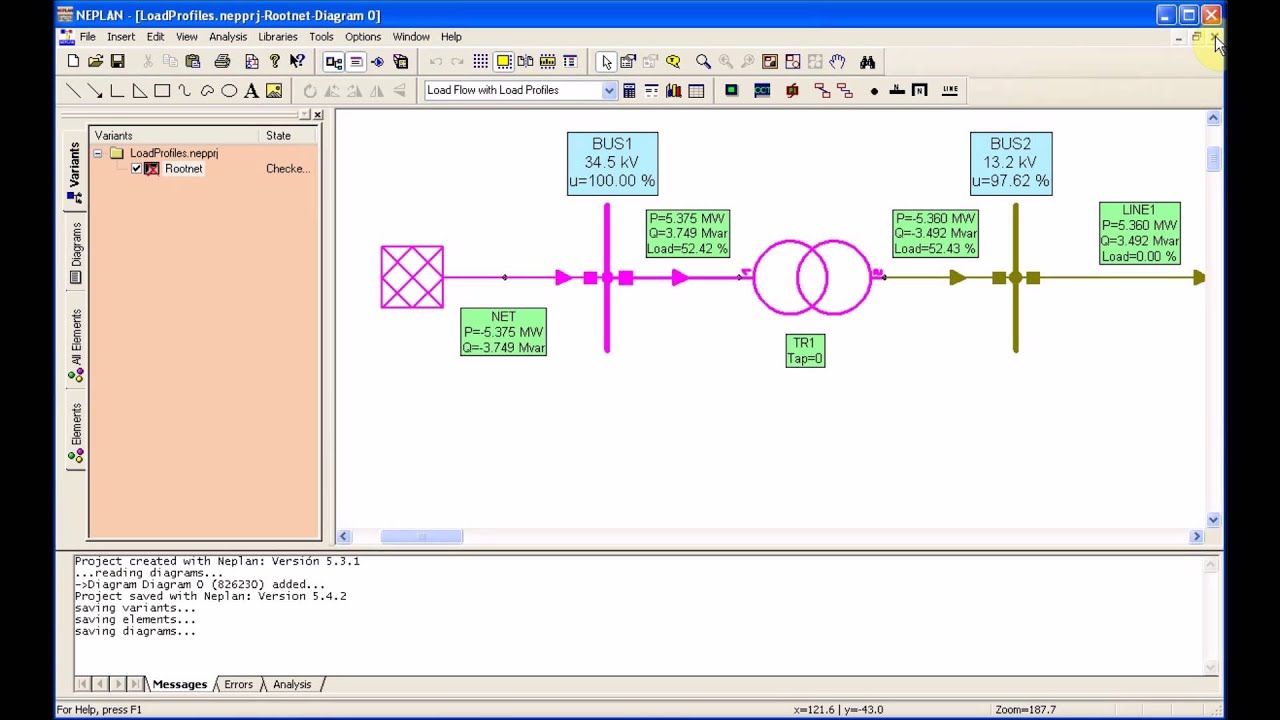Create a new project with New icon
This screenshot has width=1280, height=720.
click(73, 62)
